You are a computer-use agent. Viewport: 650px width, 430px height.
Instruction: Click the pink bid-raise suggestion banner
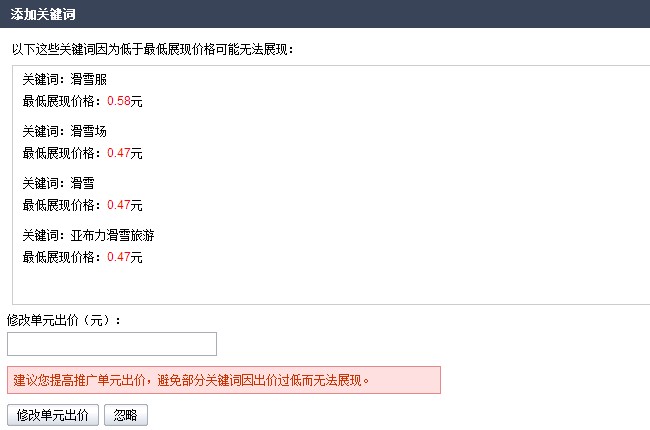coord(224,380)
